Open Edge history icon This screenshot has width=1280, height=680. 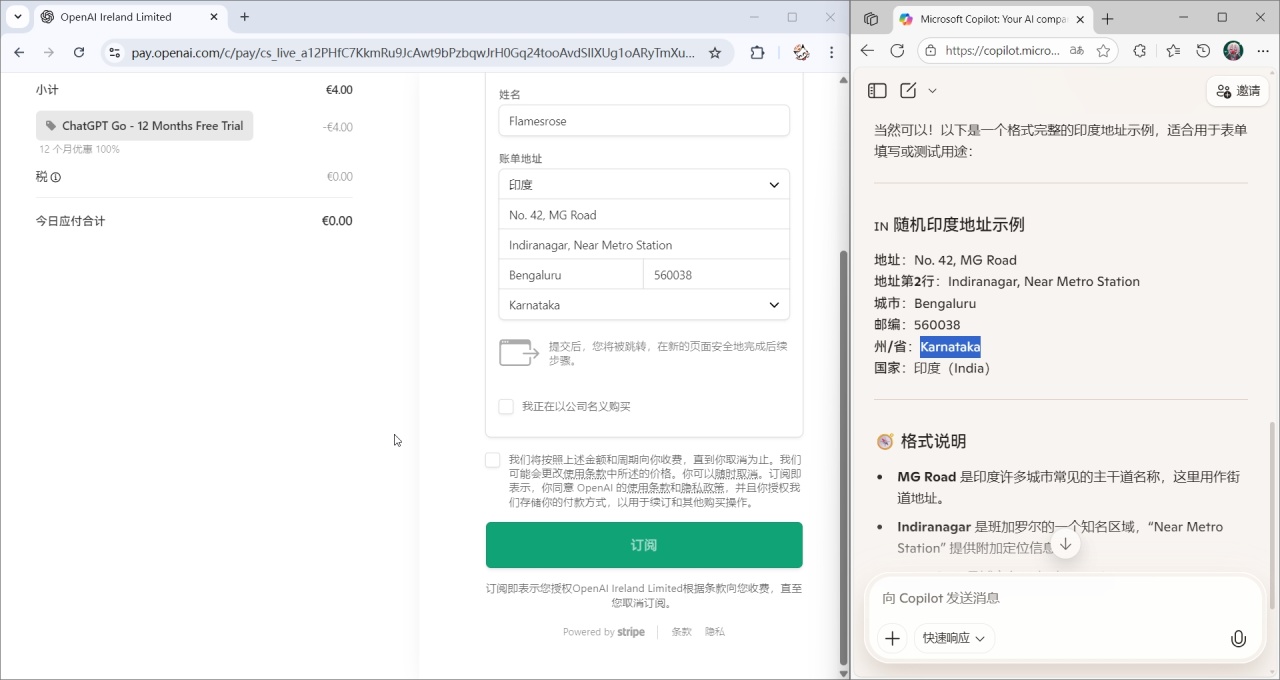(x=1203, y=51)
